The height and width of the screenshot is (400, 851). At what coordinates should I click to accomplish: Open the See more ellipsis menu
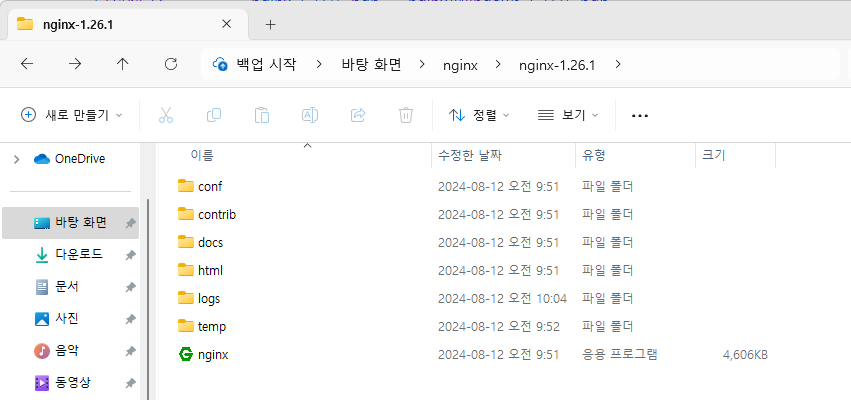[x=640, y=116]
